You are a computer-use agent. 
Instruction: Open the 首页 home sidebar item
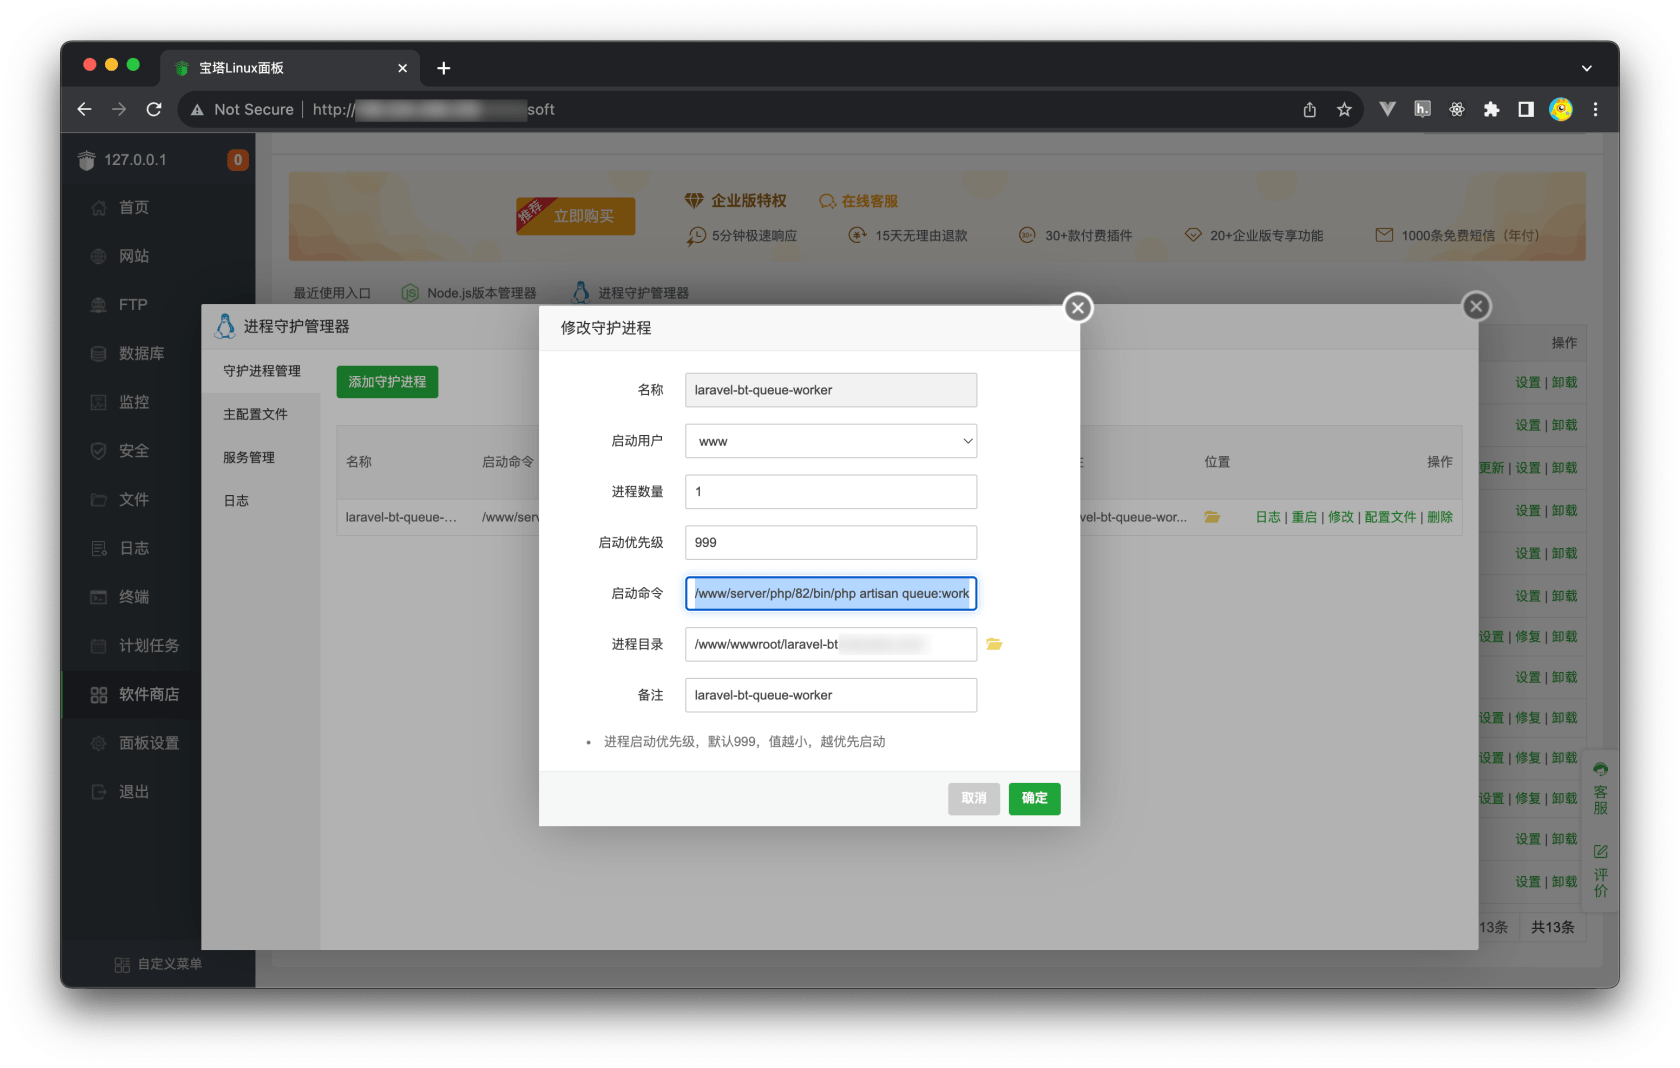point(133,208)
